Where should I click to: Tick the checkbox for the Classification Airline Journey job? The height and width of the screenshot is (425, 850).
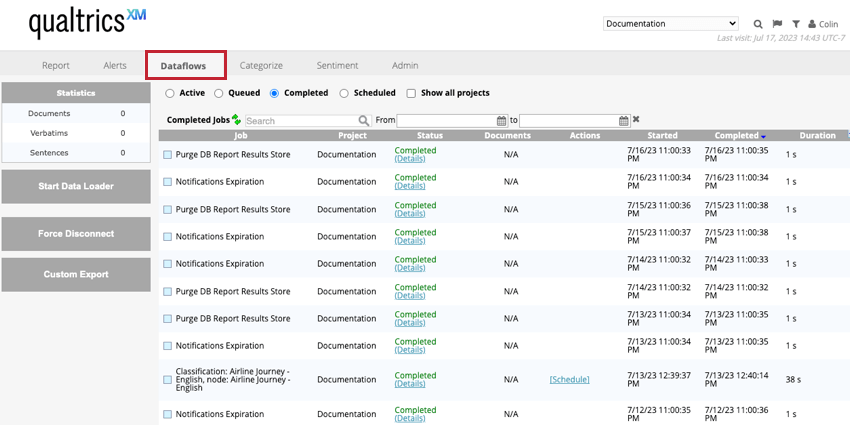[x=168, y=380]
